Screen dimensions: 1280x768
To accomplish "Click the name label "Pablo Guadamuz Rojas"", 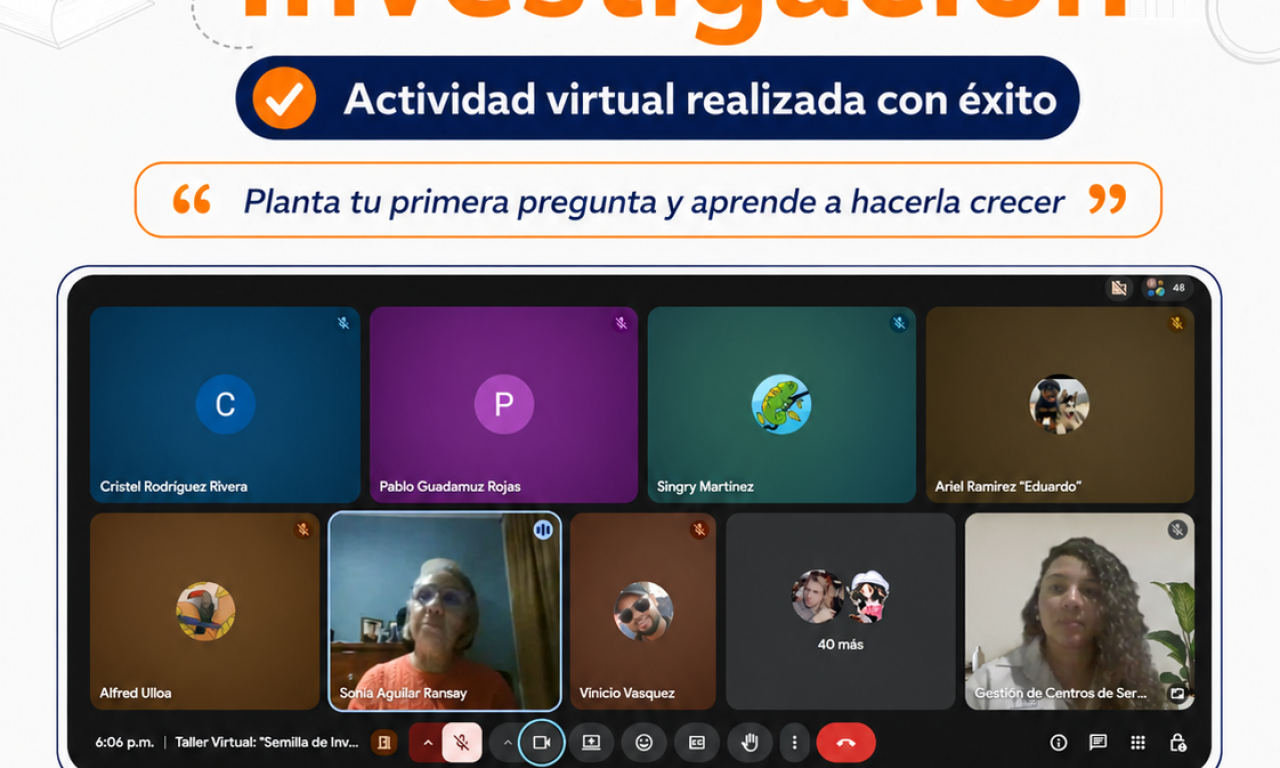I will (x=450, y=487).
